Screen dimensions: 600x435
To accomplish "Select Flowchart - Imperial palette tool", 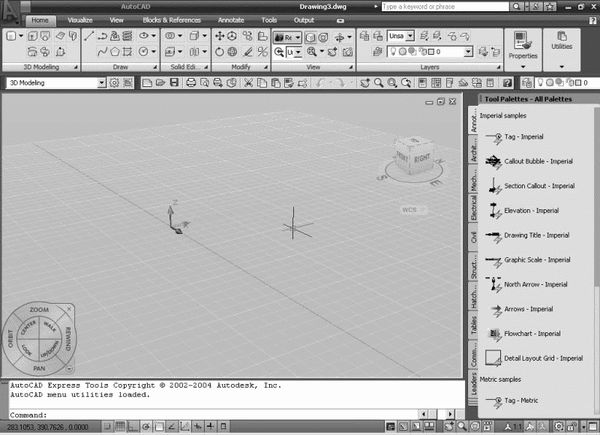I will pos(523,334).
